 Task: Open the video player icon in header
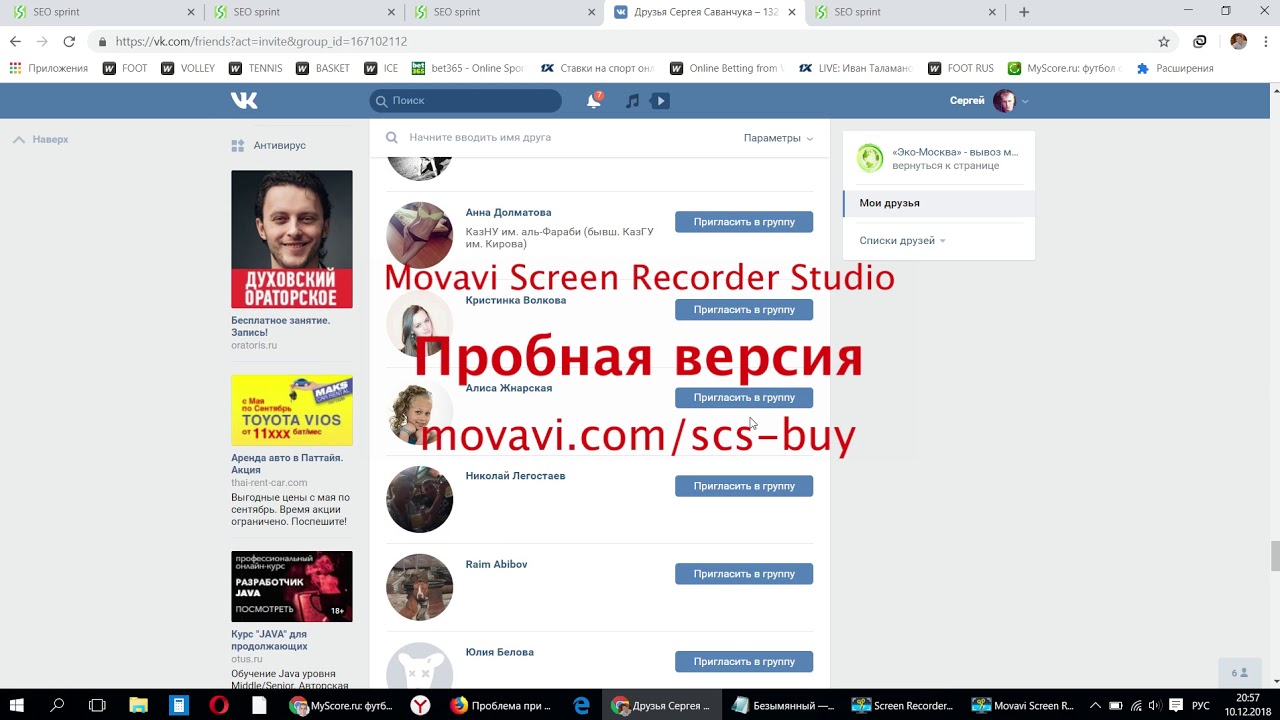[660, 101]
